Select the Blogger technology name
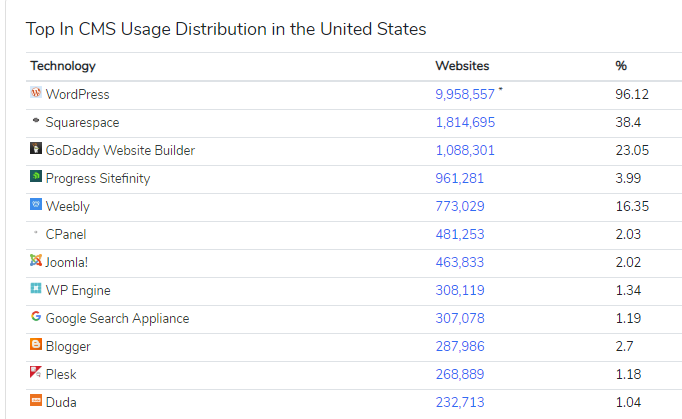 [x=68, y=347]
